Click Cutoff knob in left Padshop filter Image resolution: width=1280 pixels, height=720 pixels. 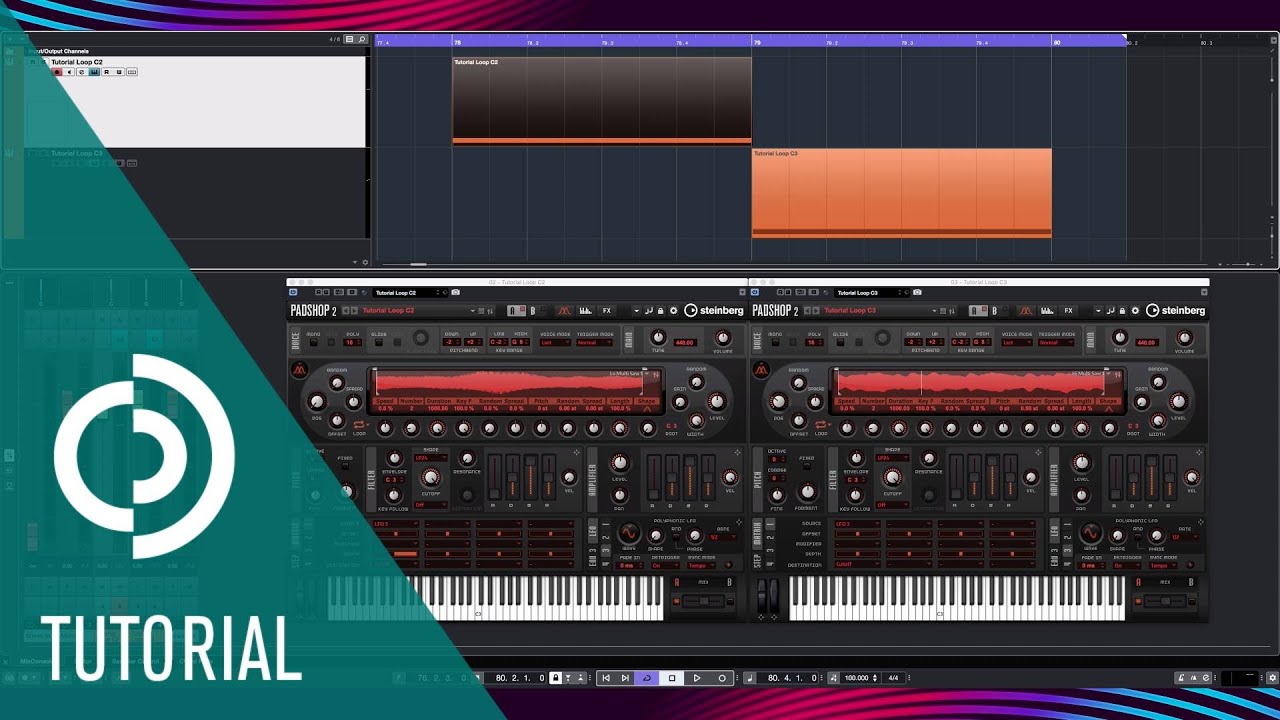pyautogui.click(x=430, y=477)
